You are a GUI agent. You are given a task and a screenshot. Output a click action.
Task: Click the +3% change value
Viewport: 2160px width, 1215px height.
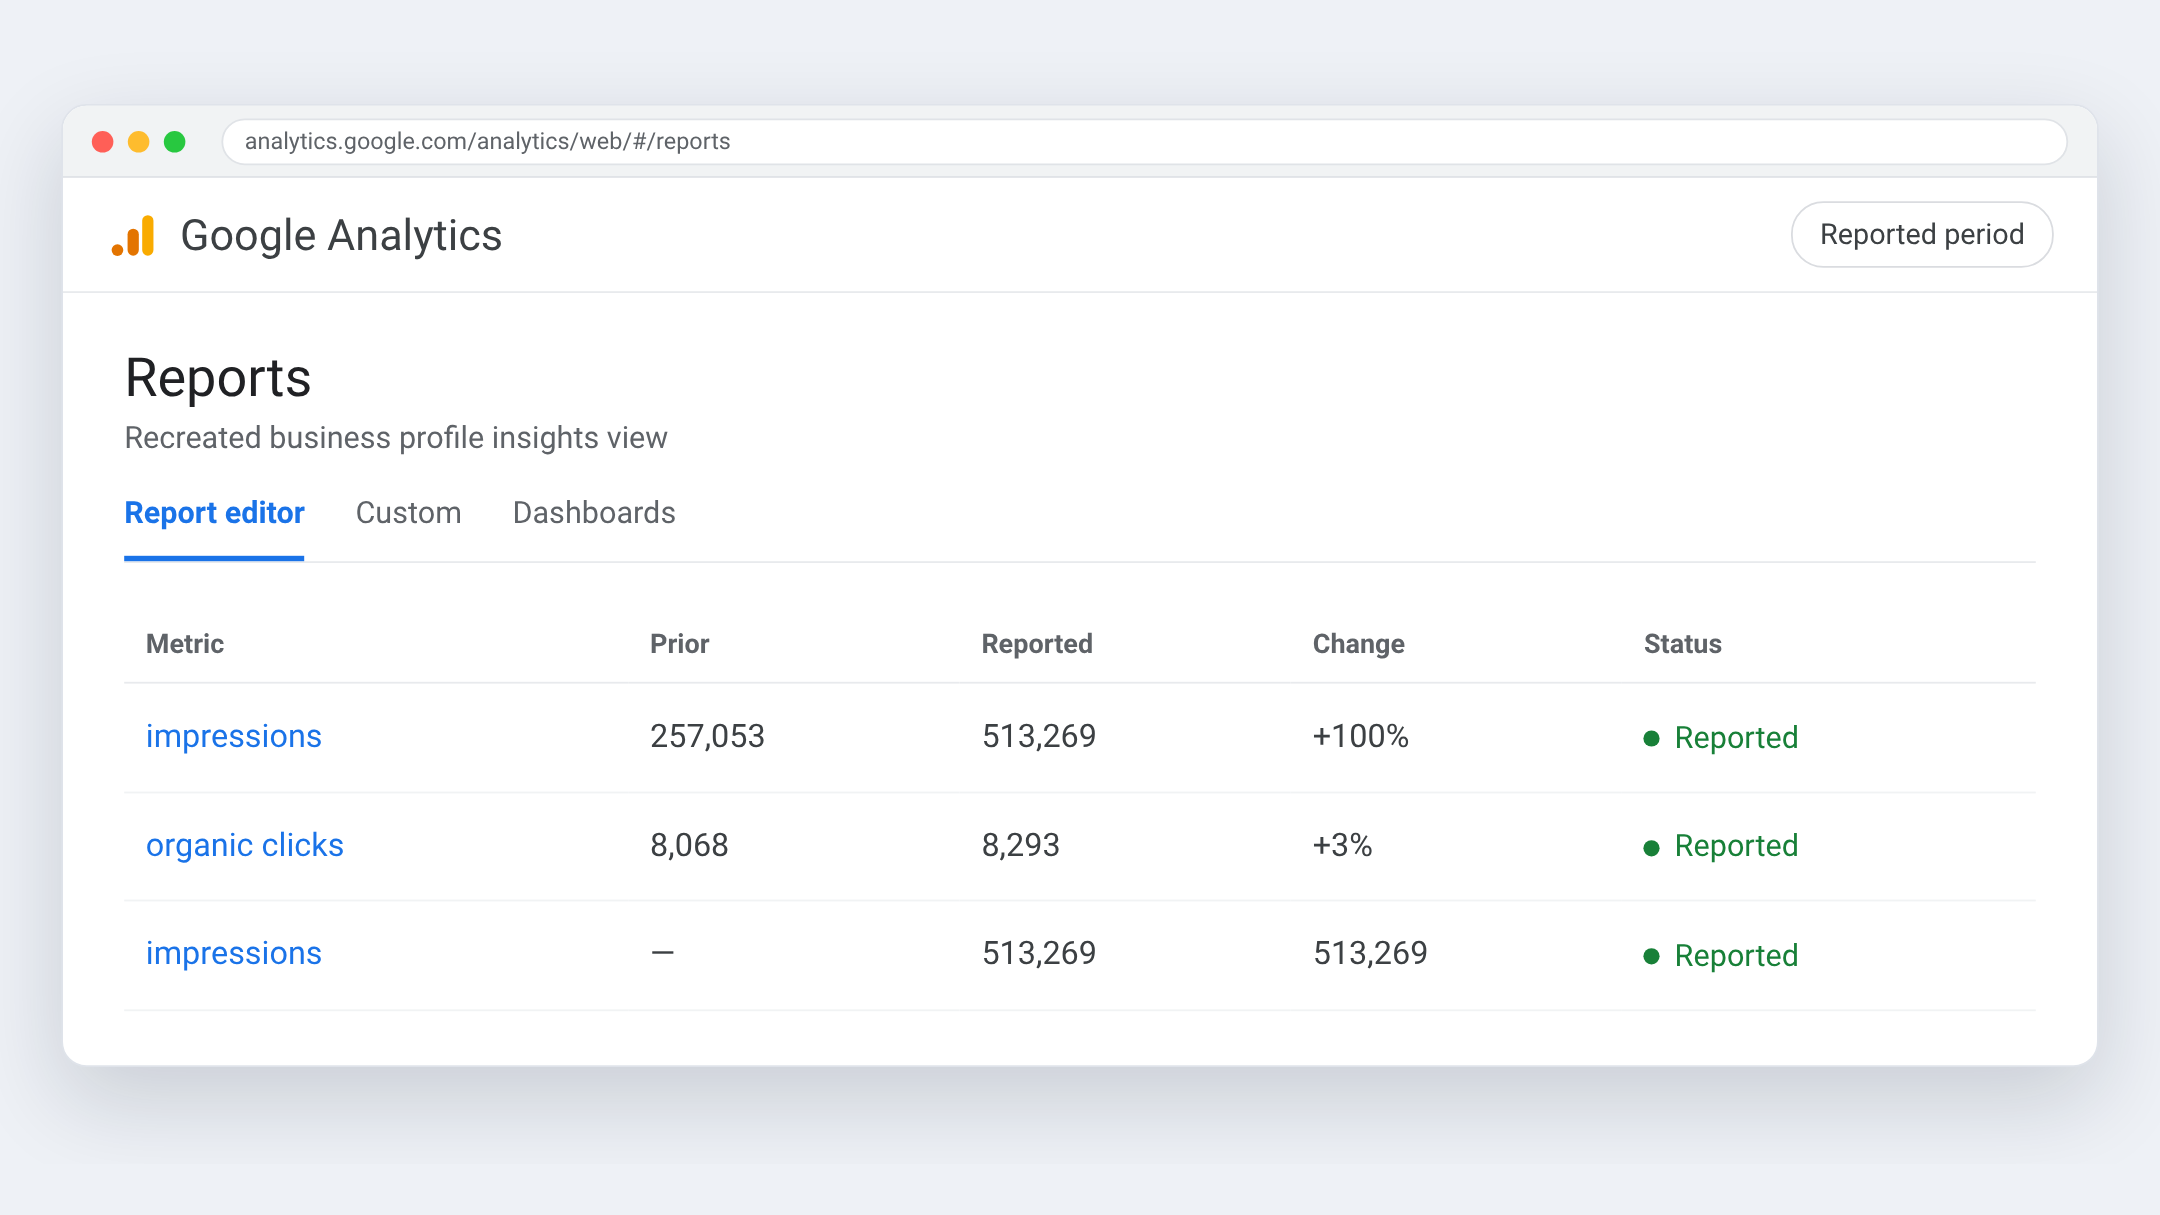1342,846
